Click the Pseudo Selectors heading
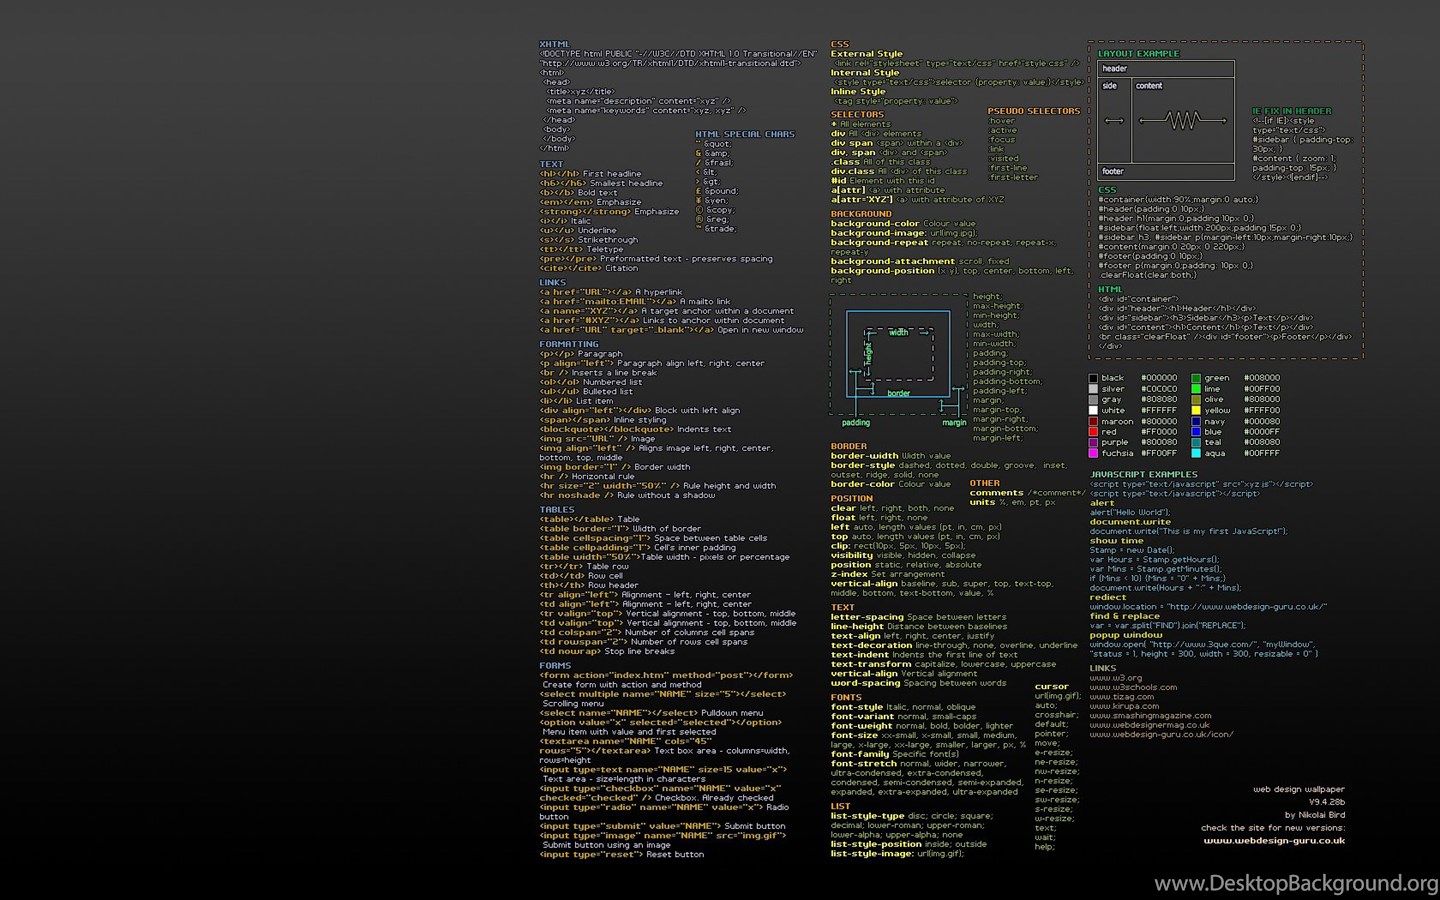 (1034, 111)
